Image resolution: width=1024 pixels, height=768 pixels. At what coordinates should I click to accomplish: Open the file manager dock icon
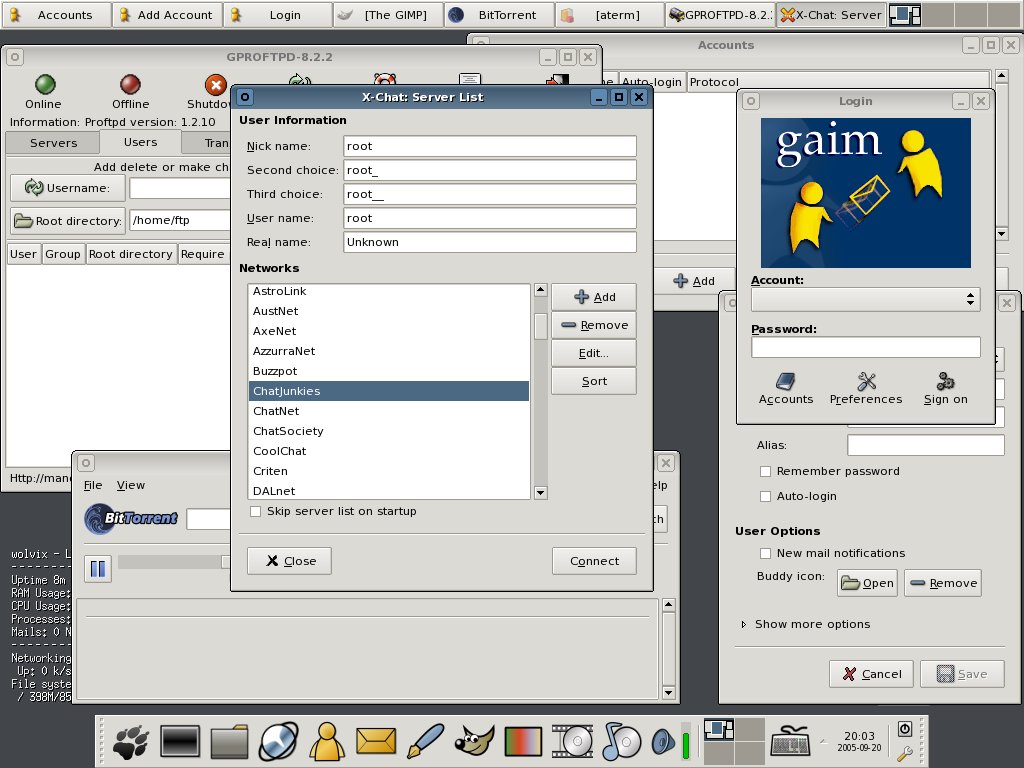(x=229, y=743)
